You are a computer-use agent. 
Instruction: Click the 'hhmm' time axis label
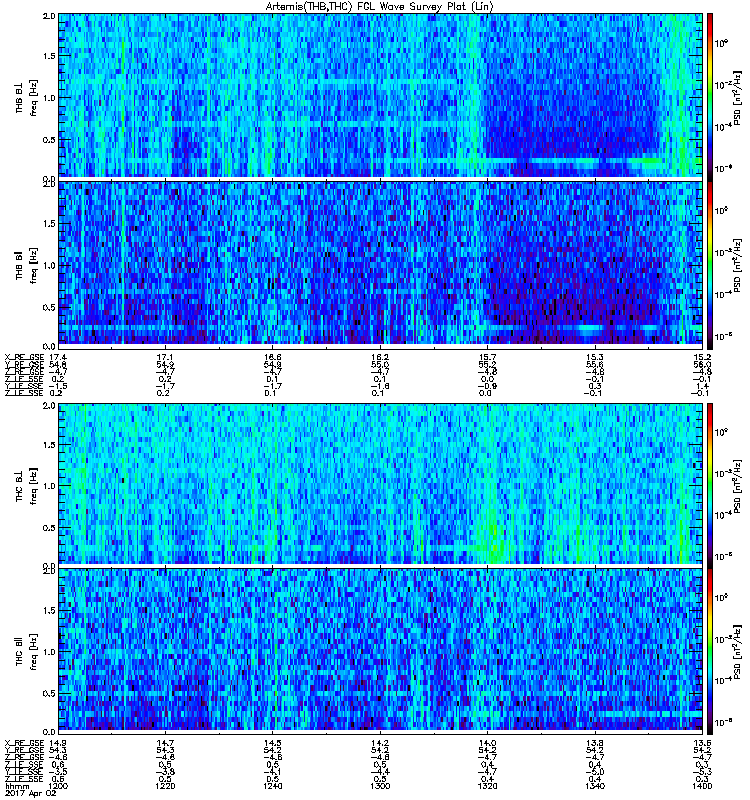coord(17,786)
